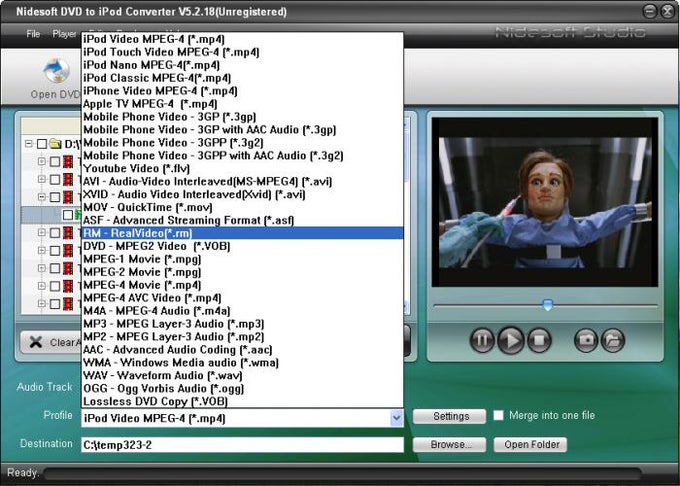
Task: Select 3GPP with AAC Audio (*.3g2)
Action: coord(242,156)
